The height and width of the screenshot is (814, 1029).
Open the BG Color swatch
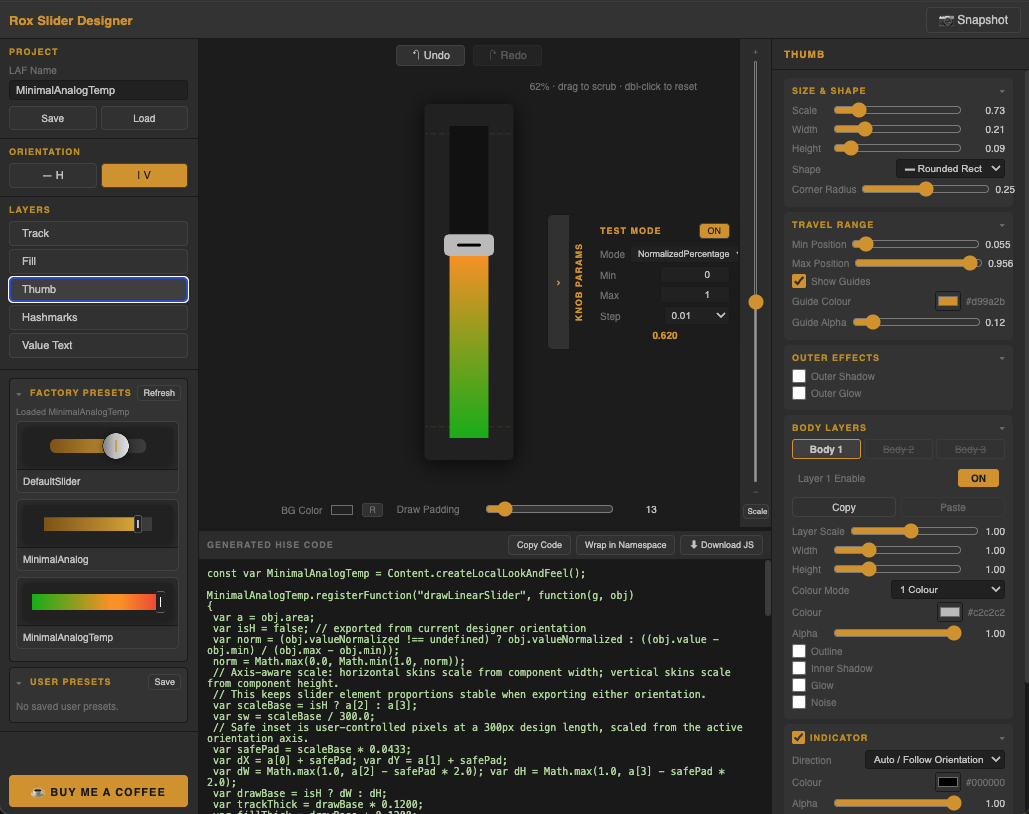click(x=342, y=510)
